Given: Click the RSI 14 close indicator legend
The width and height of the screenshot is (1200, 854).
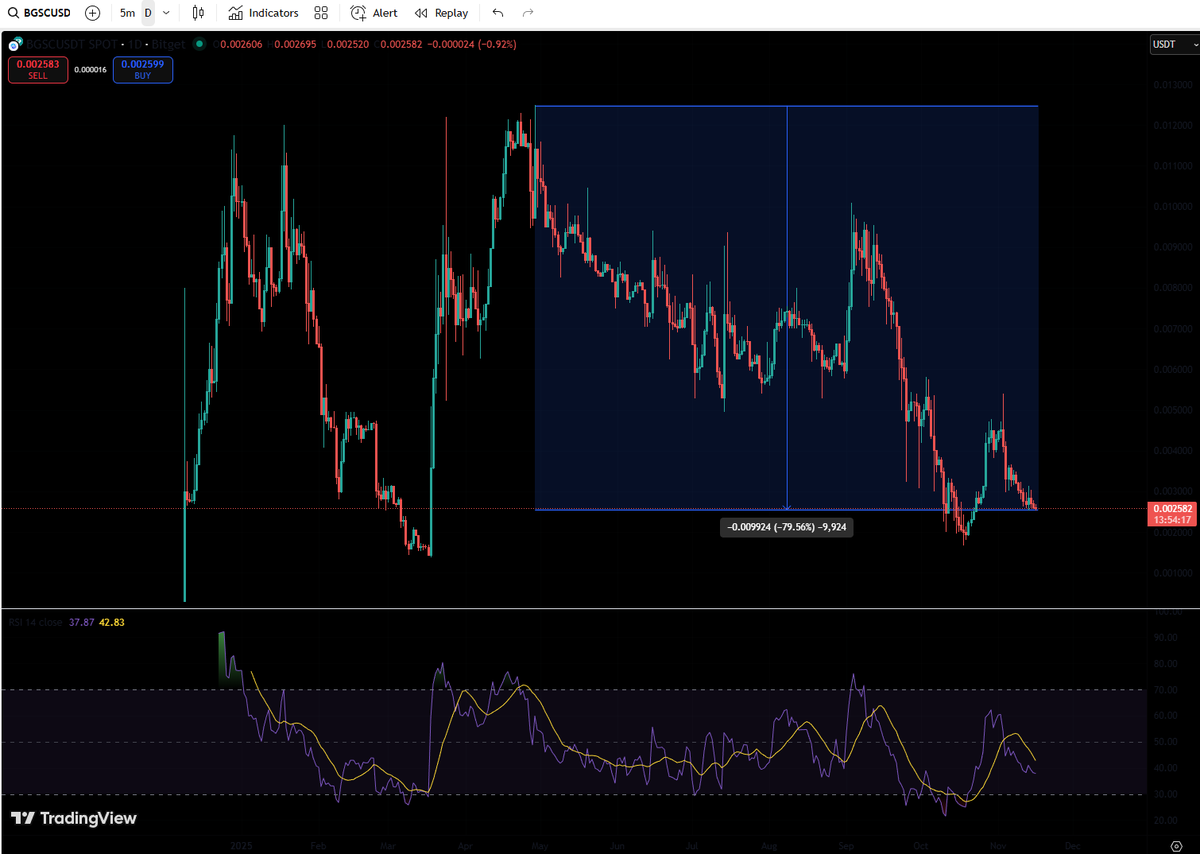Looking at the screenshot, I should (35, 622).
